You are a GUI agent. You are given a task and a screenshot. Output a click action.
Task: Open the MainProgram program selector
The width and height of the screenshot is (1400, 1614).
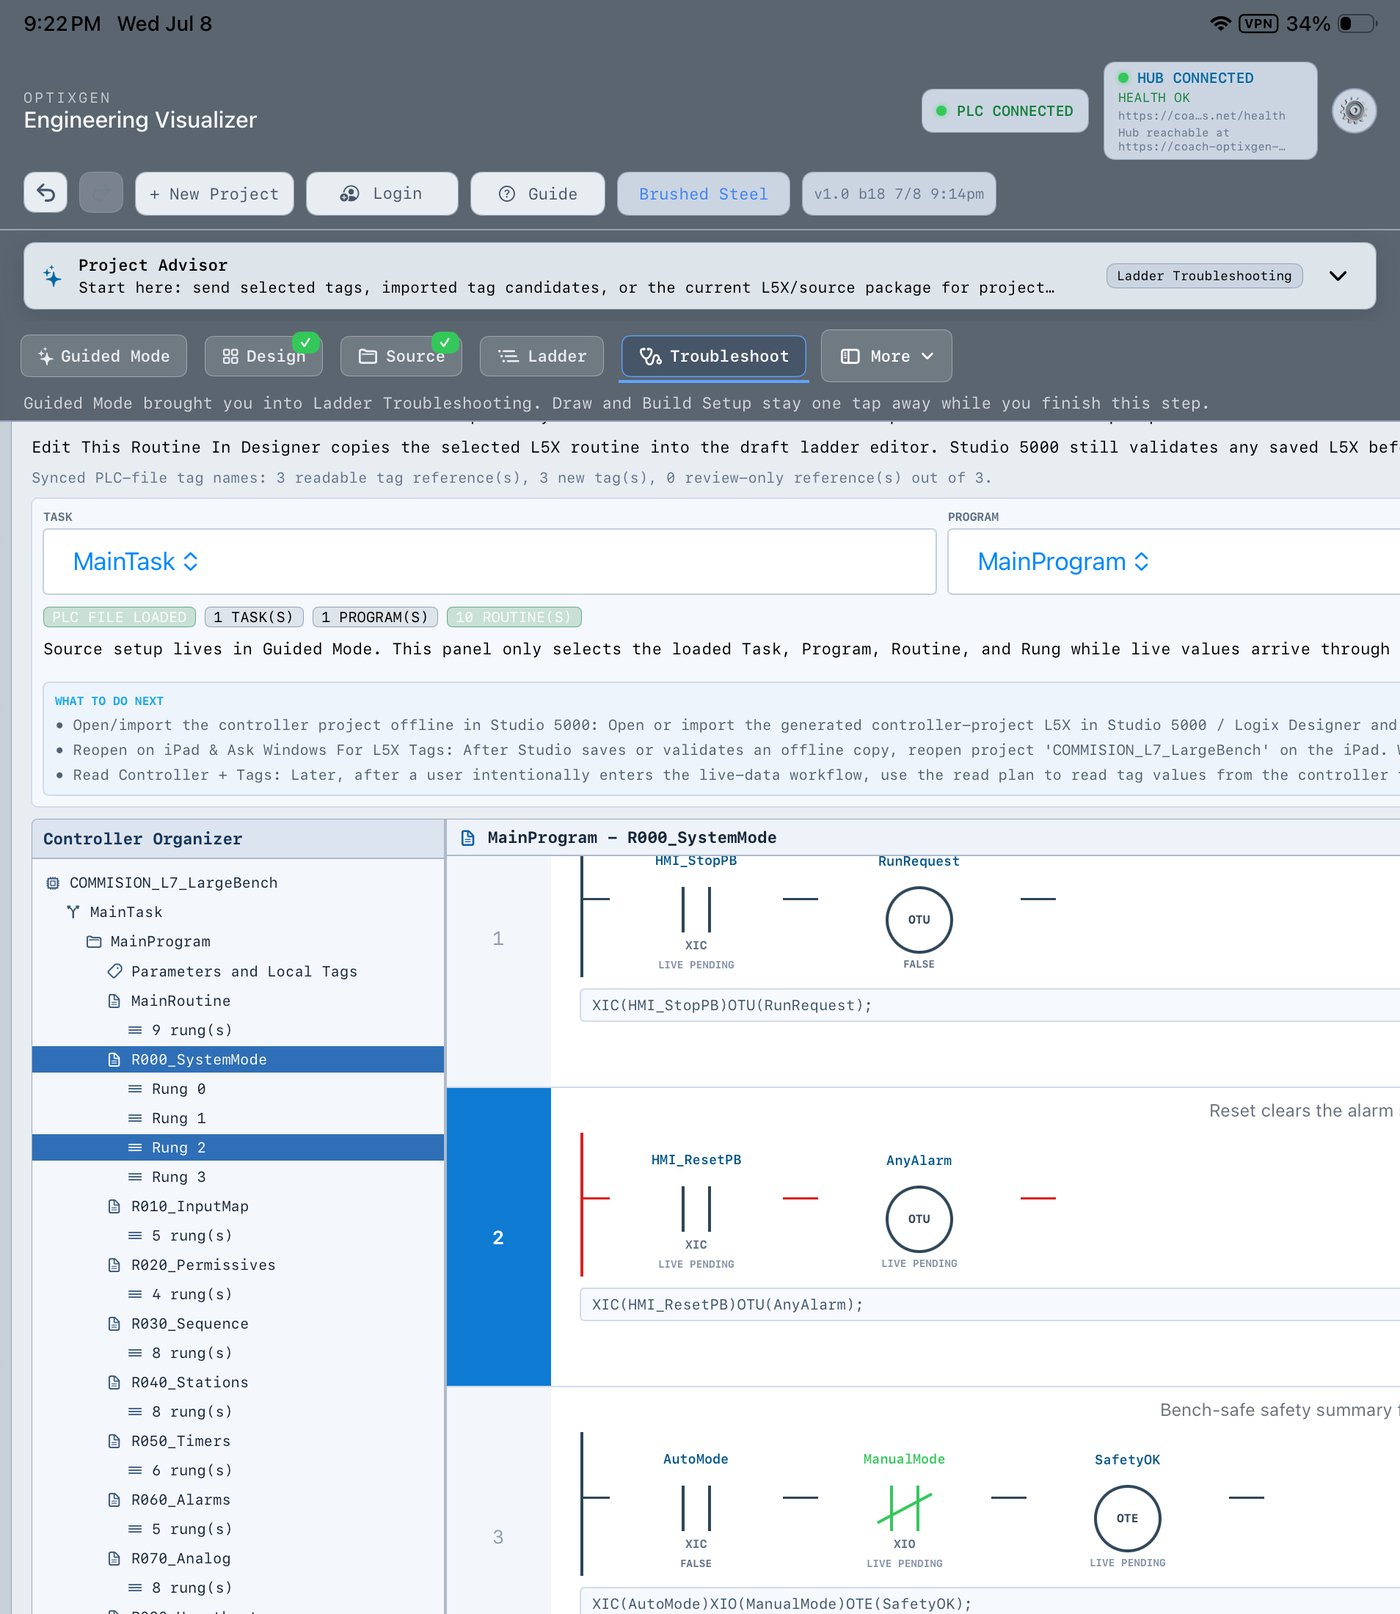point(1173,562)
